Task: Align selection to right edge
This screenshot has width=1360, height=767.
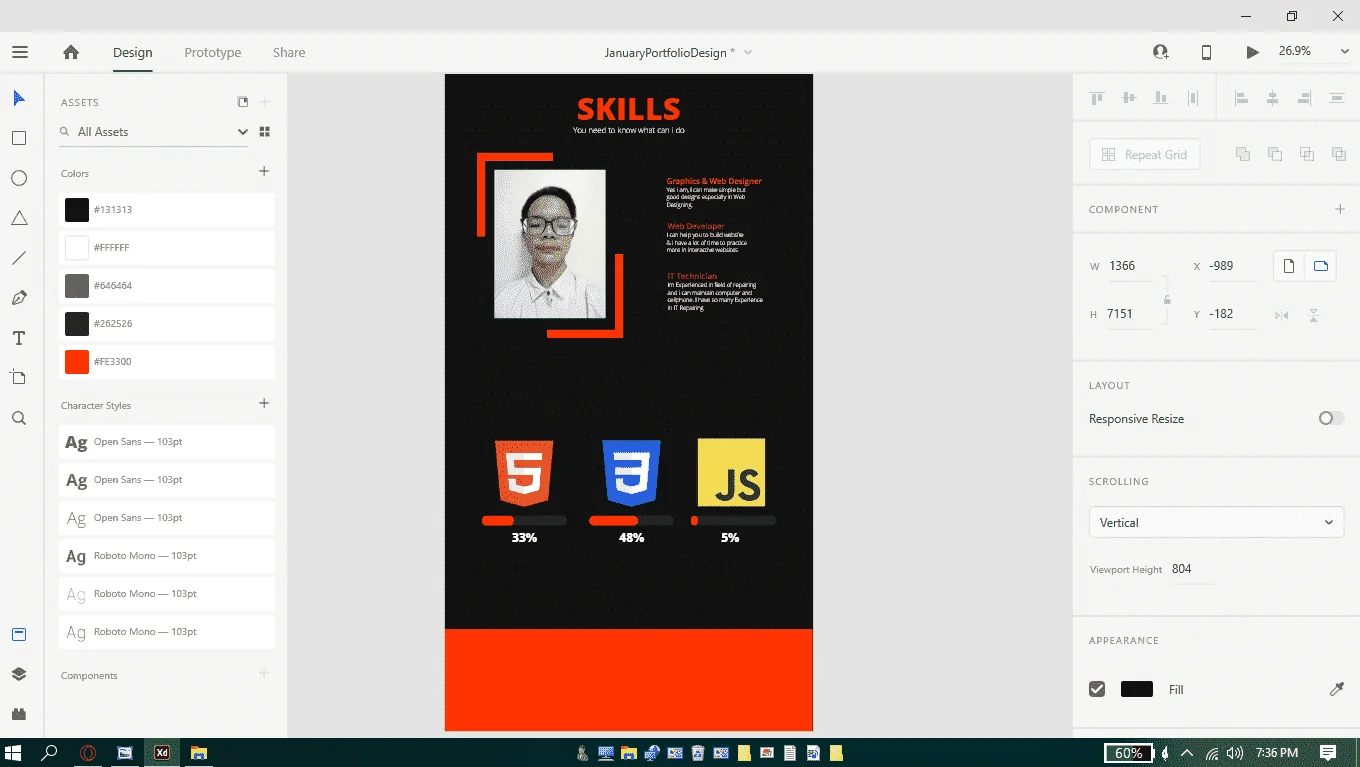Action: 1305,98
